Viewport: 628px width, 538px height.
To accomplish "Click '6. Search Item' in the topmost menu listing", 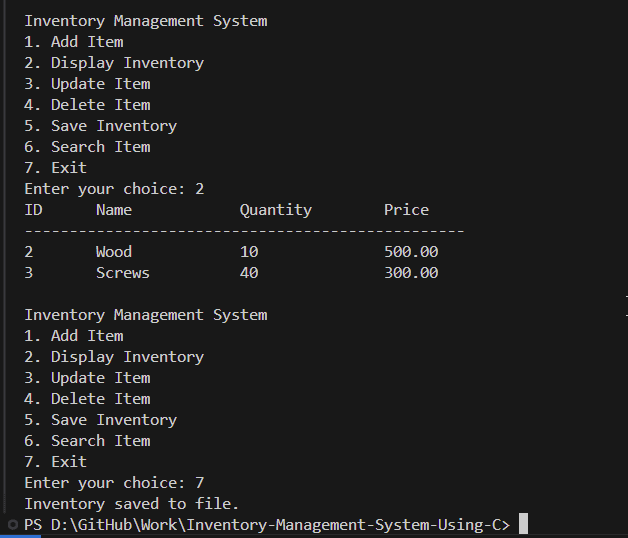I will pyautogui.click(x=87, y=147).
